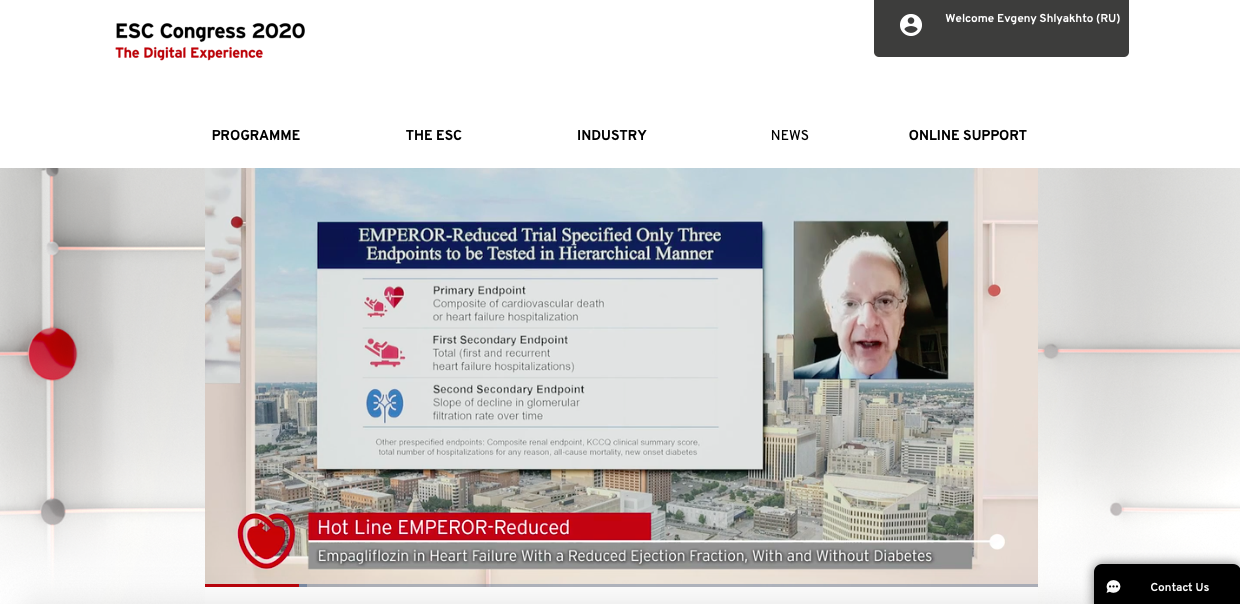Go to the INDUSTRY section
The height and width of the screenshot is (604, 1240).
pyautogui.click(x=611, y=136)
